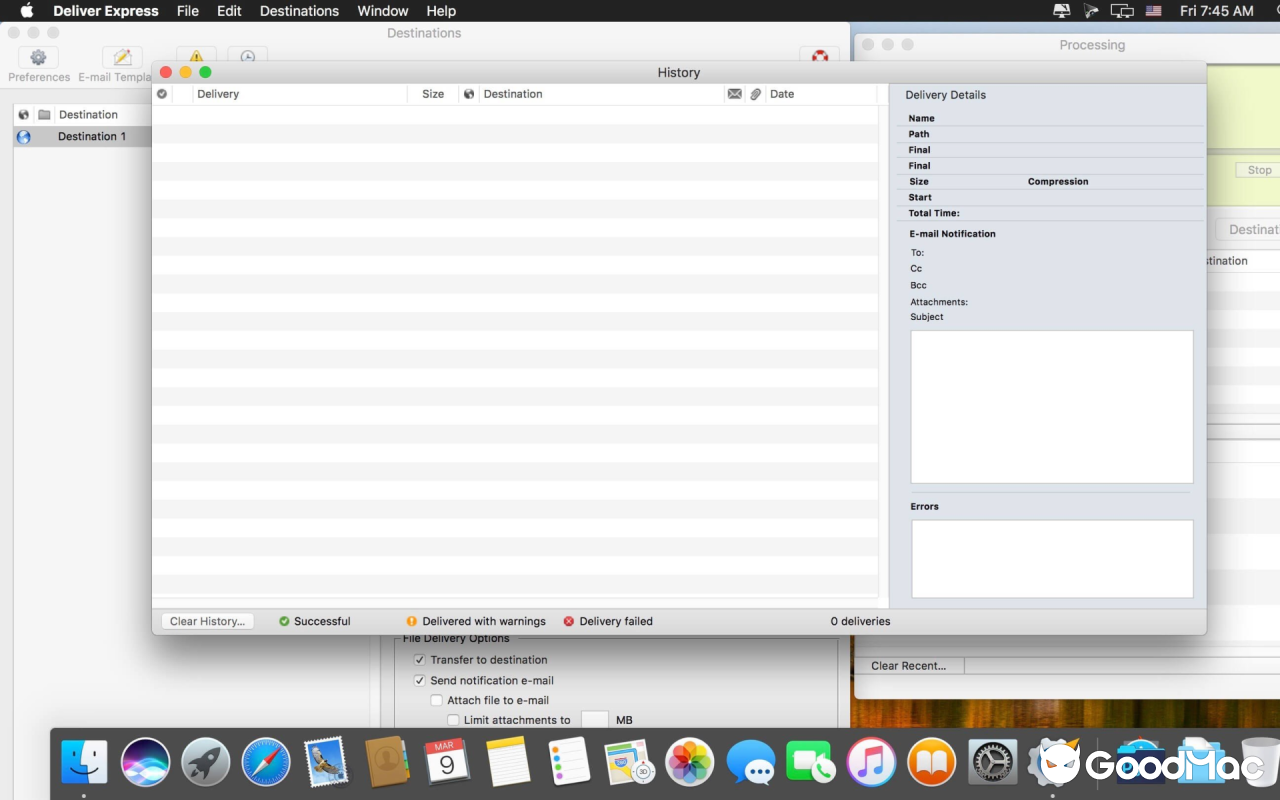Sort history by Delivery column header
Image resolution: width=1280 pixels, height=800 pixels.
coord(218,94)
